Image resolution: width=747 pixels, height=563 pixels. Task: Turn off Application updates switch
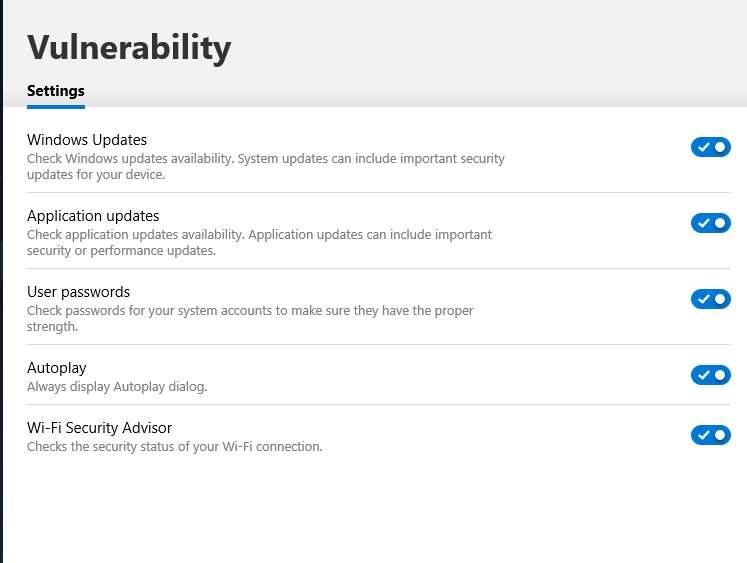[x=710, y=223]
